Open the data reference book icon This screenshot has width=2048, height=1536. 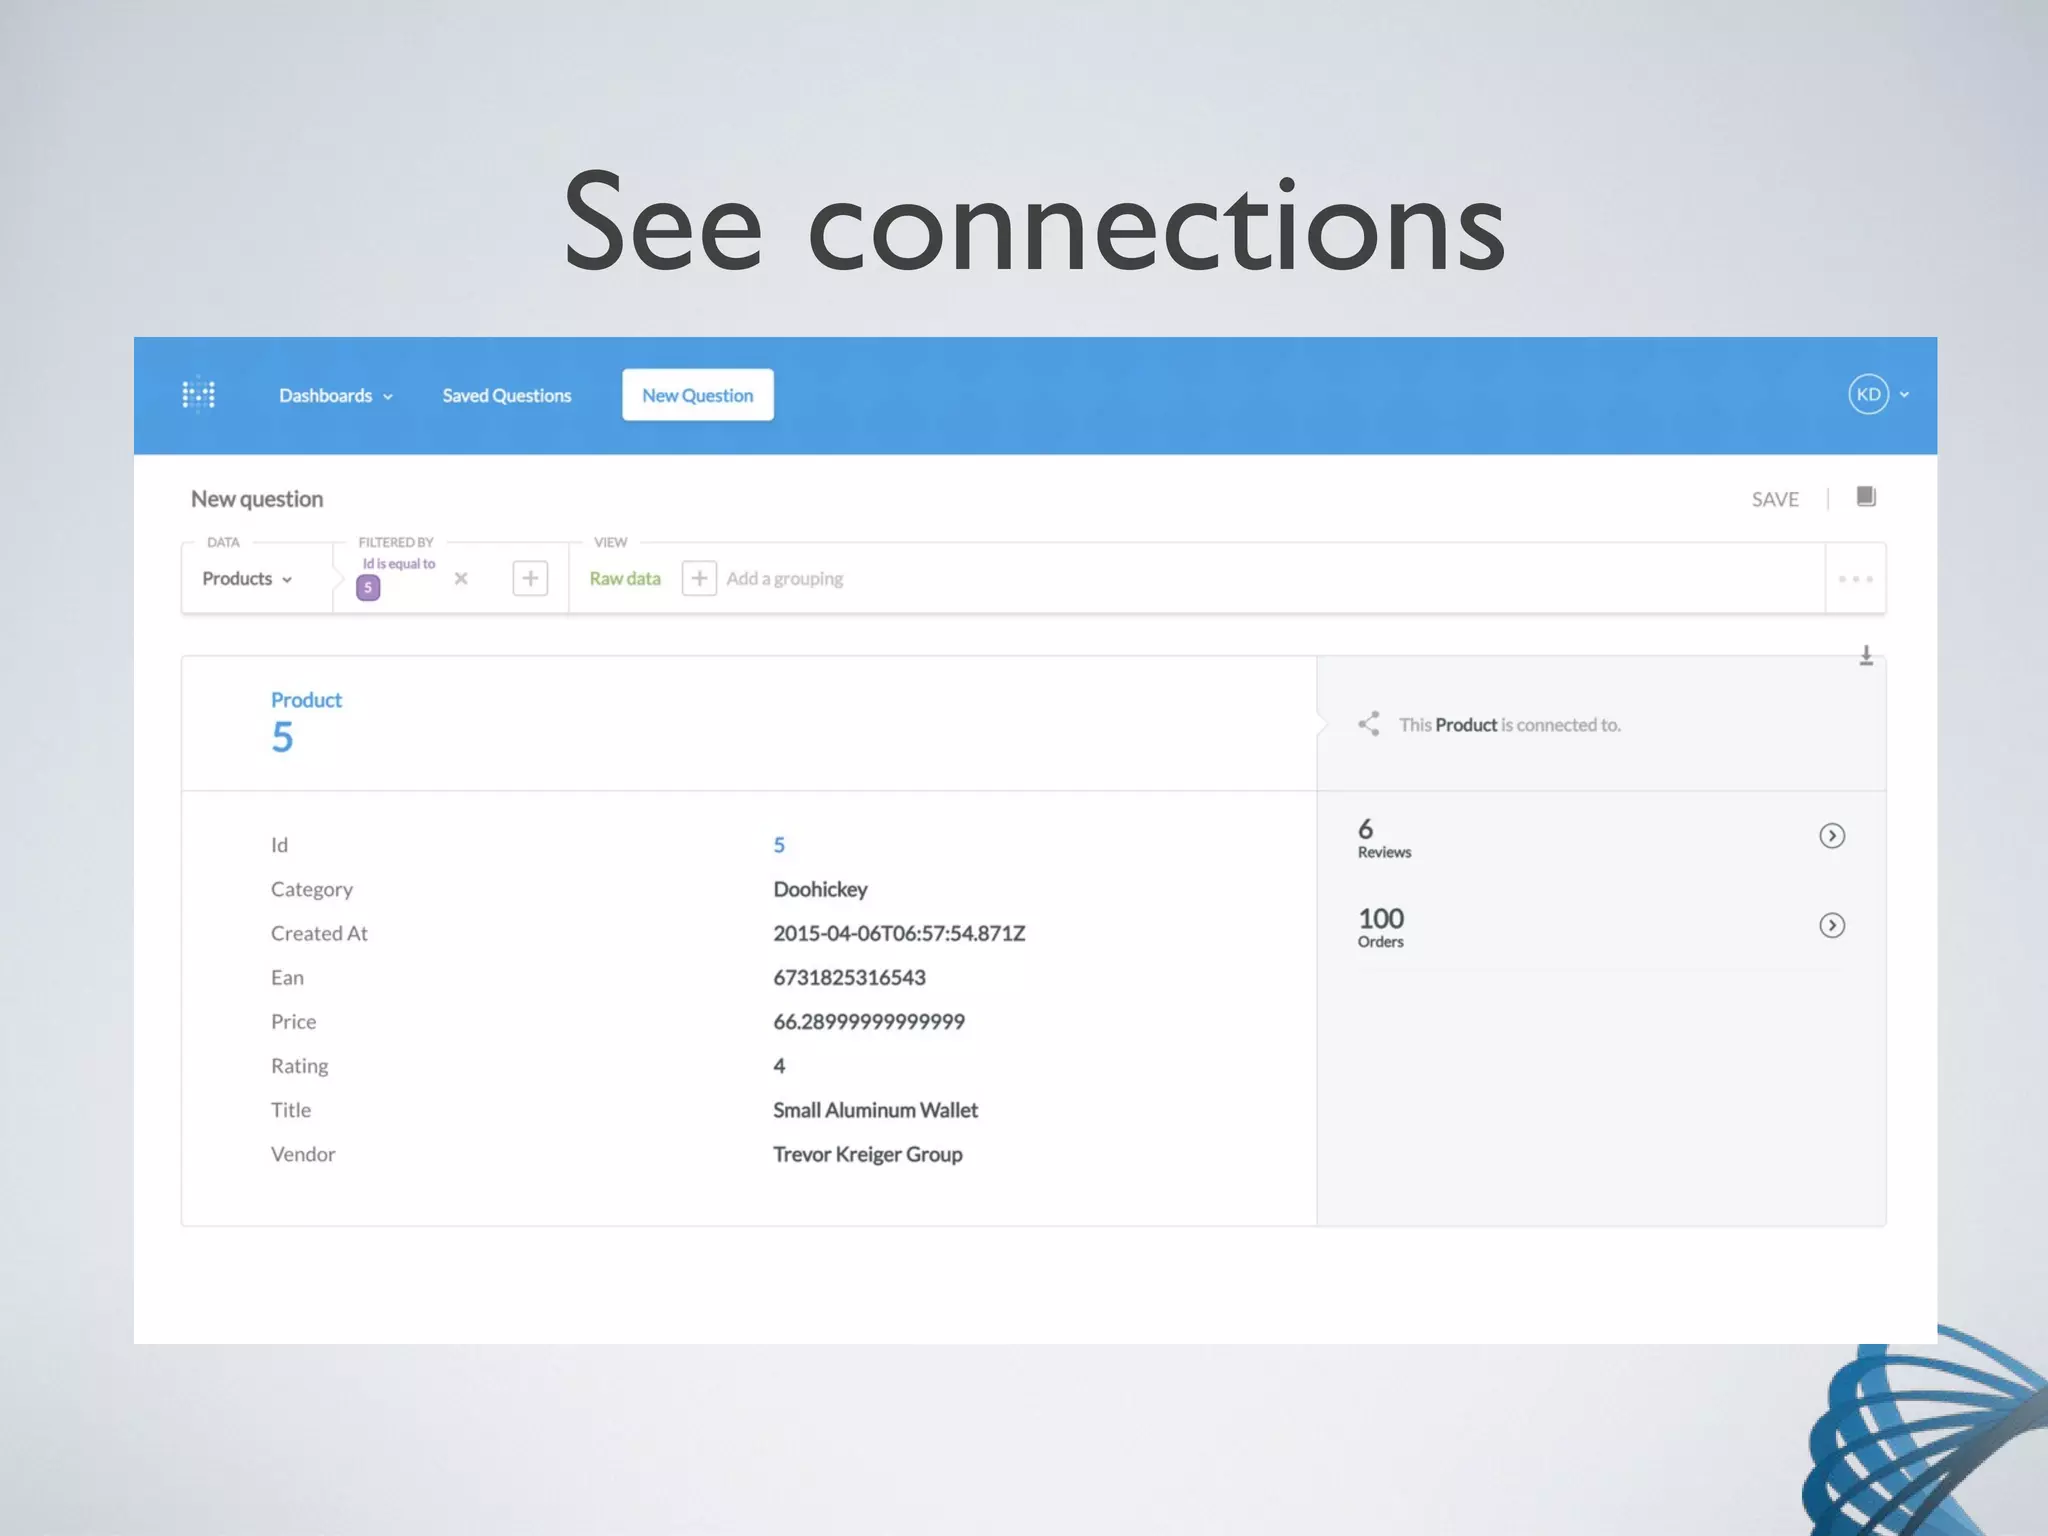1866,497
